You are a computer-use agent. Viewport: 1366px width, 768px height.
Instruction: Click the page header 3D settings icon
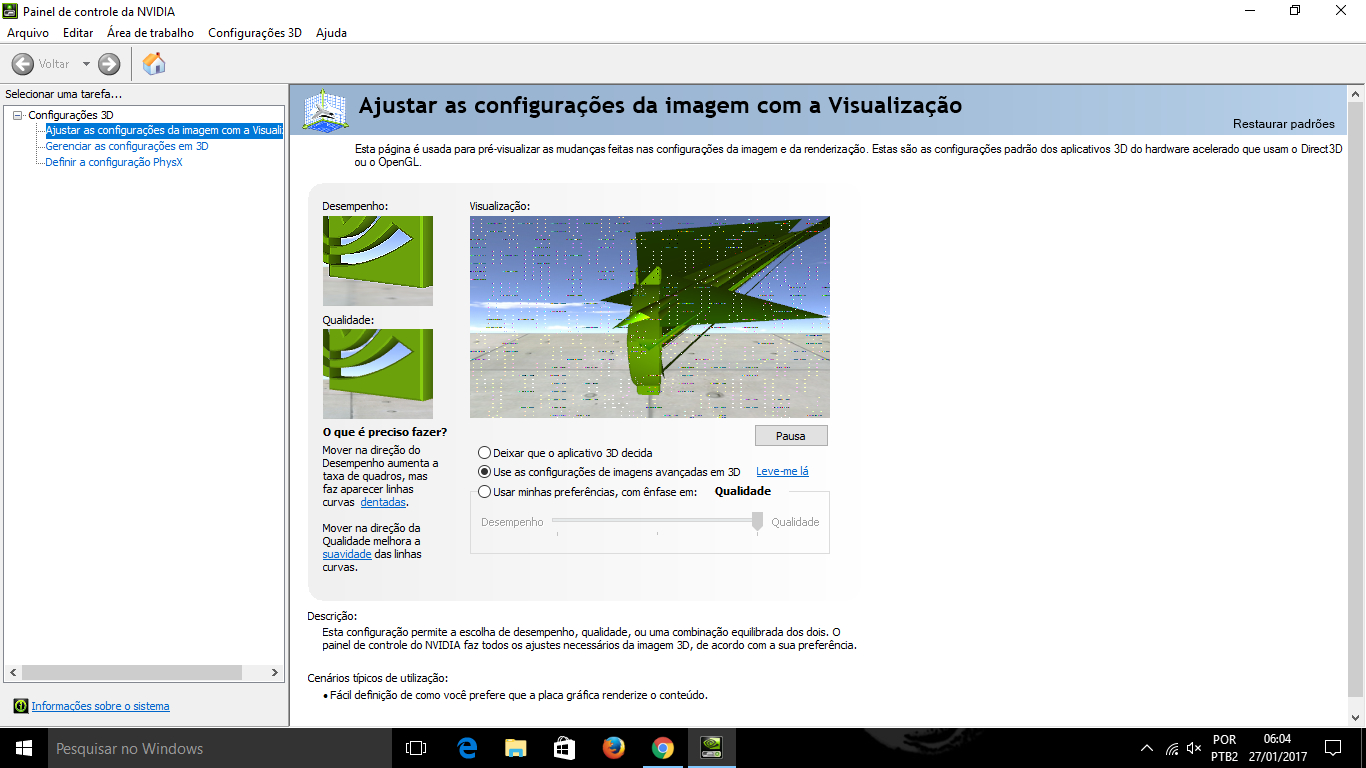click(x=325, y=110)
